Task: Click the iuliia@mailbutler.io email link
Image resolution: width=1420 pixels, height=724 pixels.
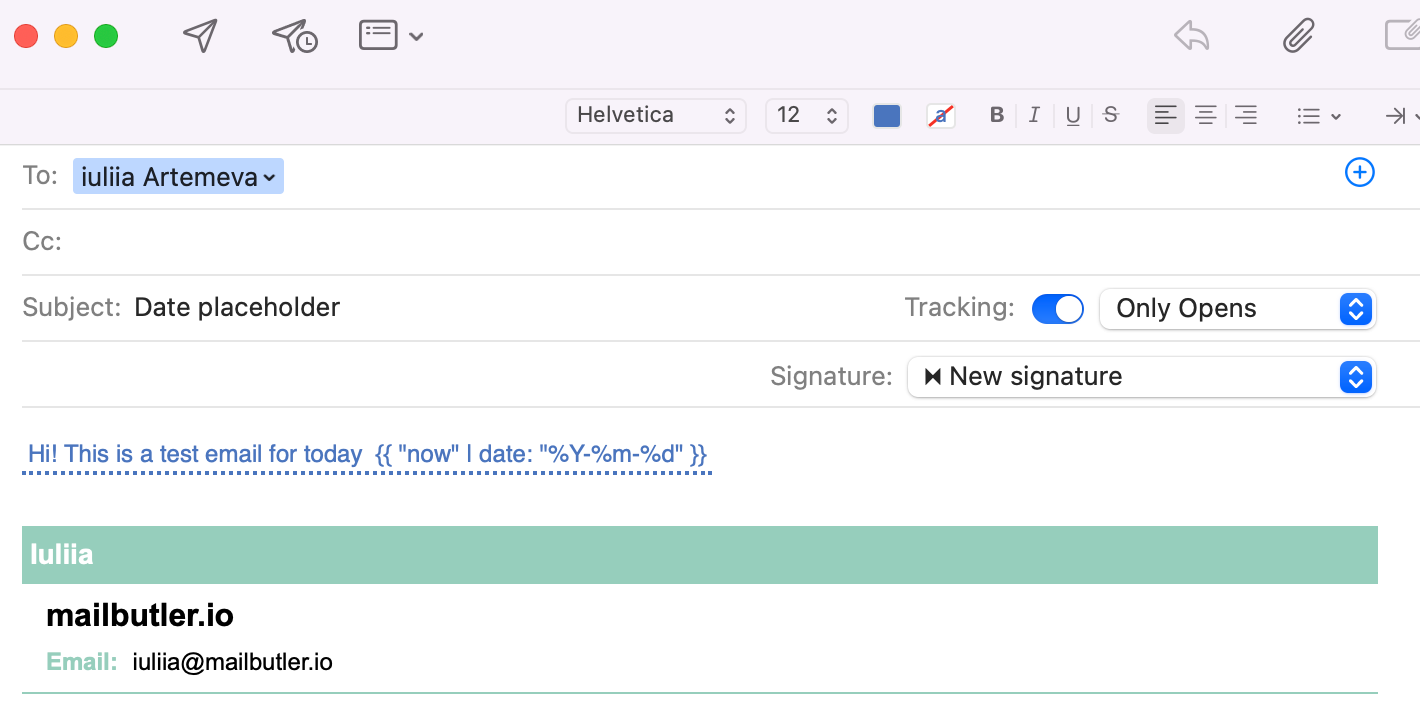Action: (232, 662)
